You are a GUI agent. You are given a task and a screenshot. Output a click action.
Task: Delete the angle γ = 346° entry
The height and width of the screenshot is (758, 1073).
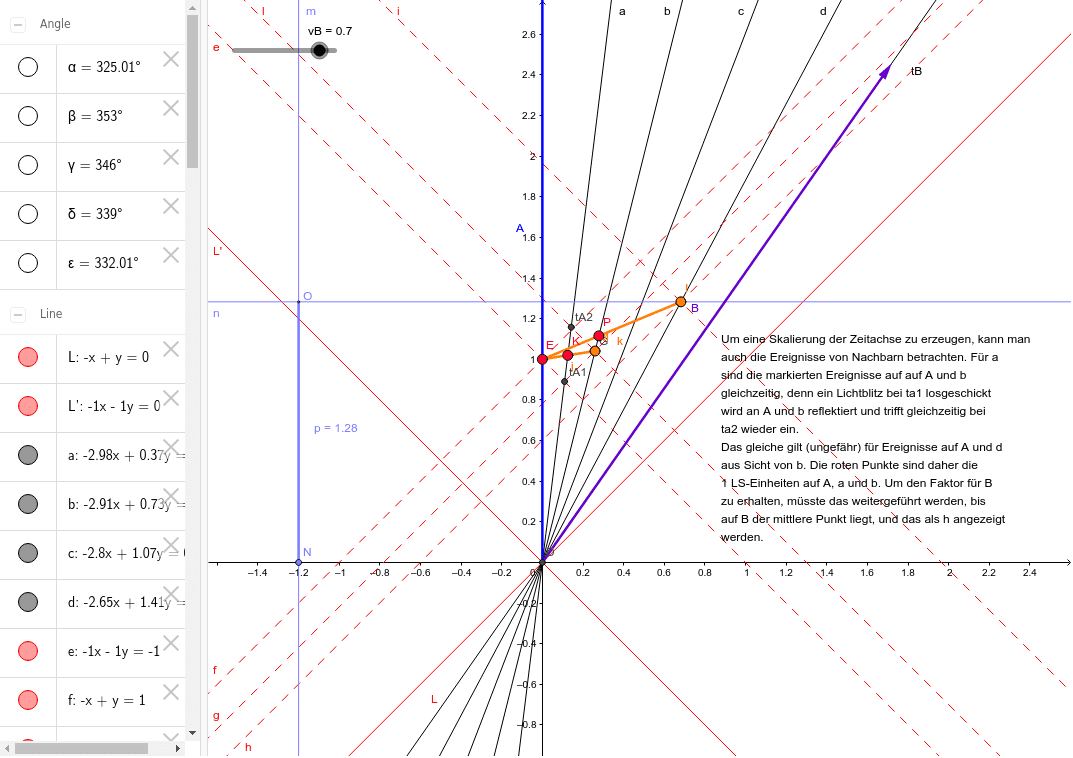coord(171,157)
